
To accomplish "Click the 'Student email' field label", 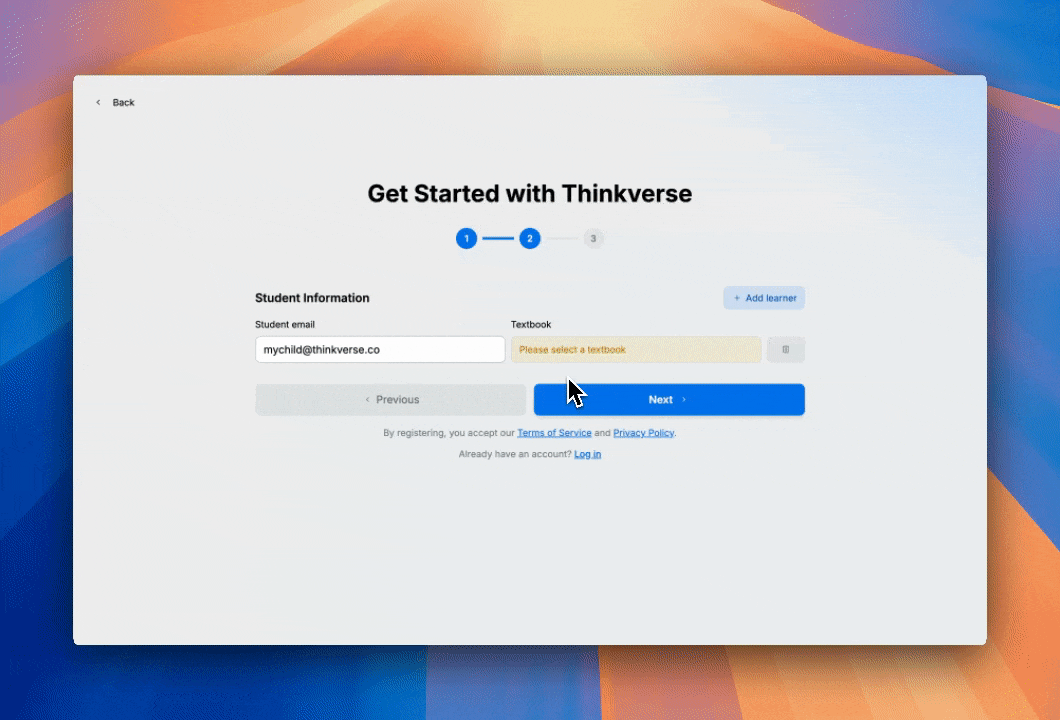I will pos(285,325).
